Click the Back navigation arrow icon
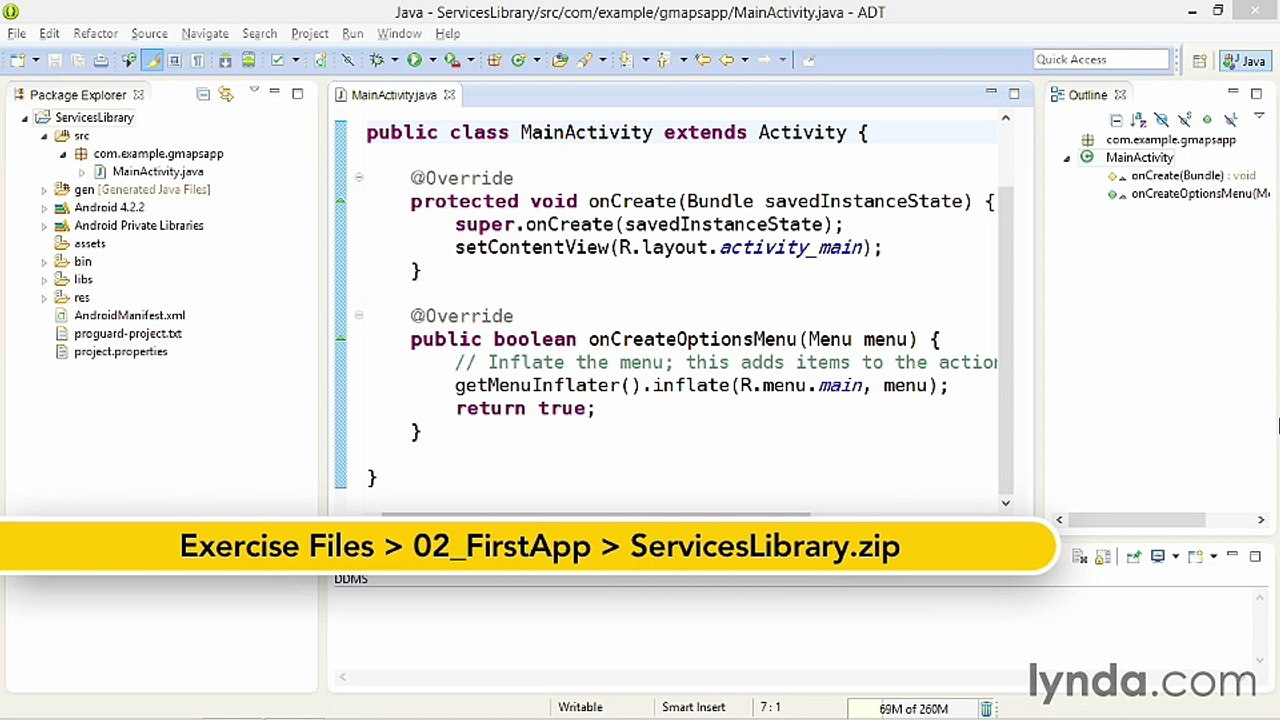Image resolution: width=1280 pixels, height=720 pixels. pyautogui.click(x=727, y=60)
